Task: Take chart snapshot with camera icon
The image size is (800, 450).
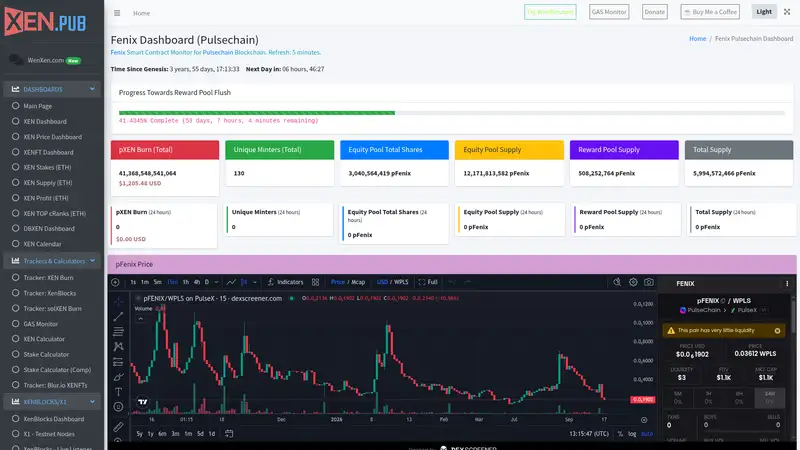Action: click(x=648, y=282)
